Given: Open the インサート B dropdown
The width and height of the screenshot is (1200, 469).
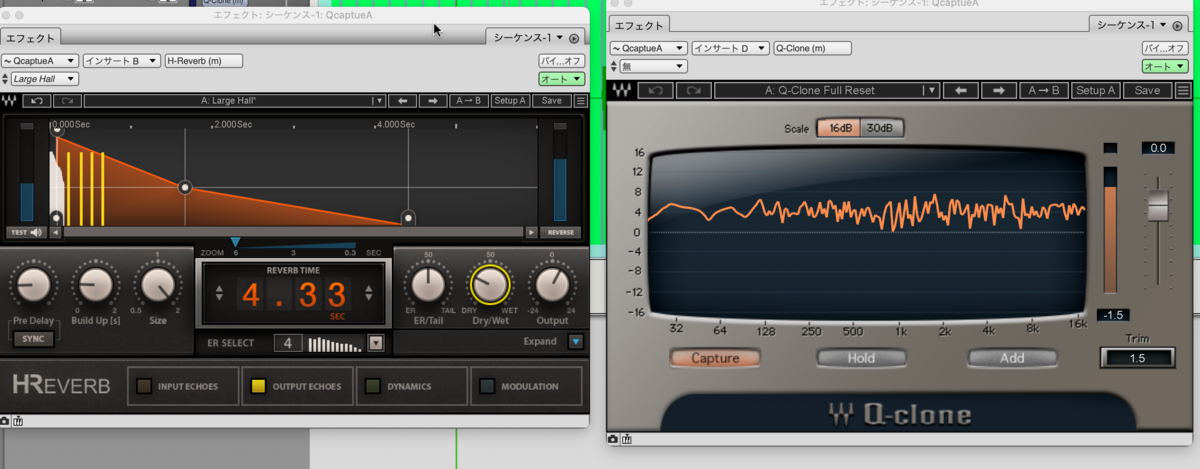Looking at the screenshot, I should [x=121, y=61].
